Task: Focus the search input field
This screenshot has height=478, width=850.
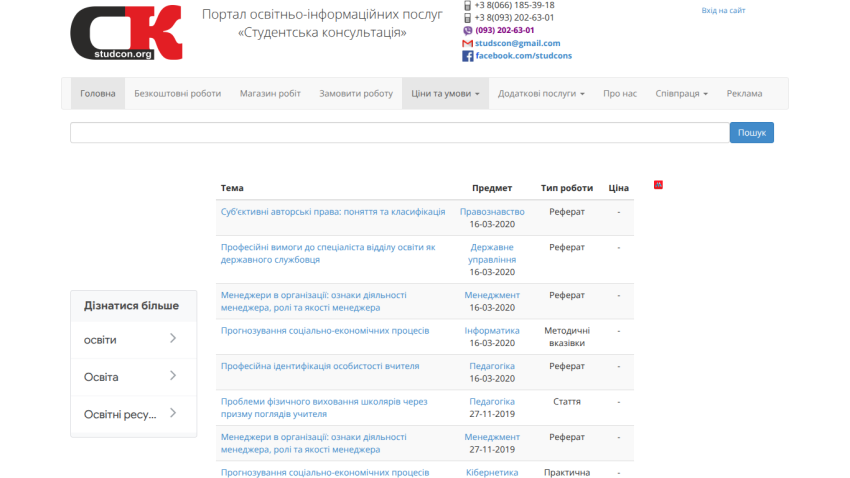Action: 400,133
